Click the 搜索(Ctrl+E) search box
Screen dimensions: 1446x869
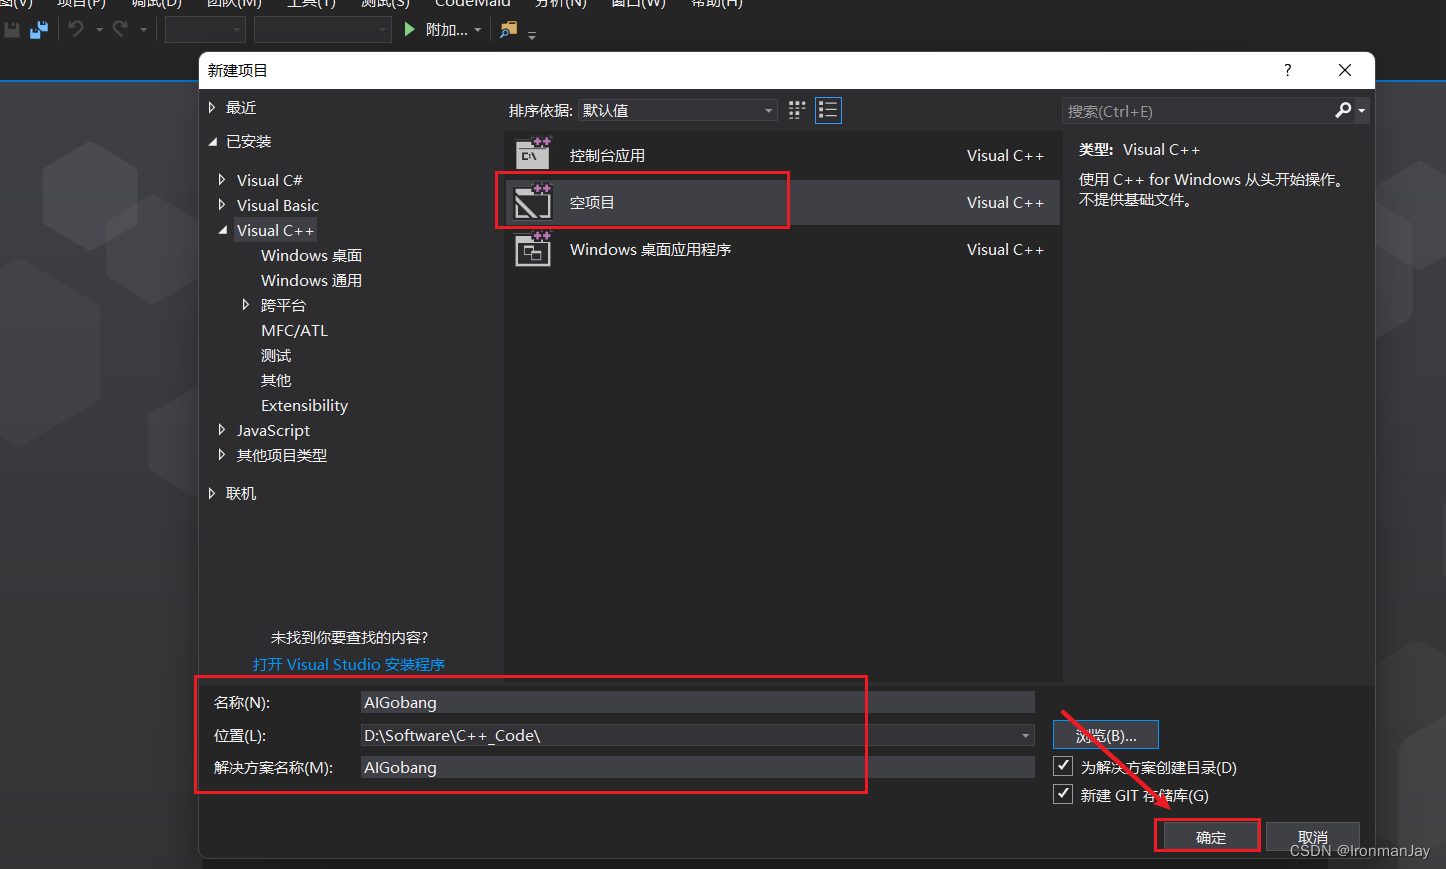click(1198, 111)
